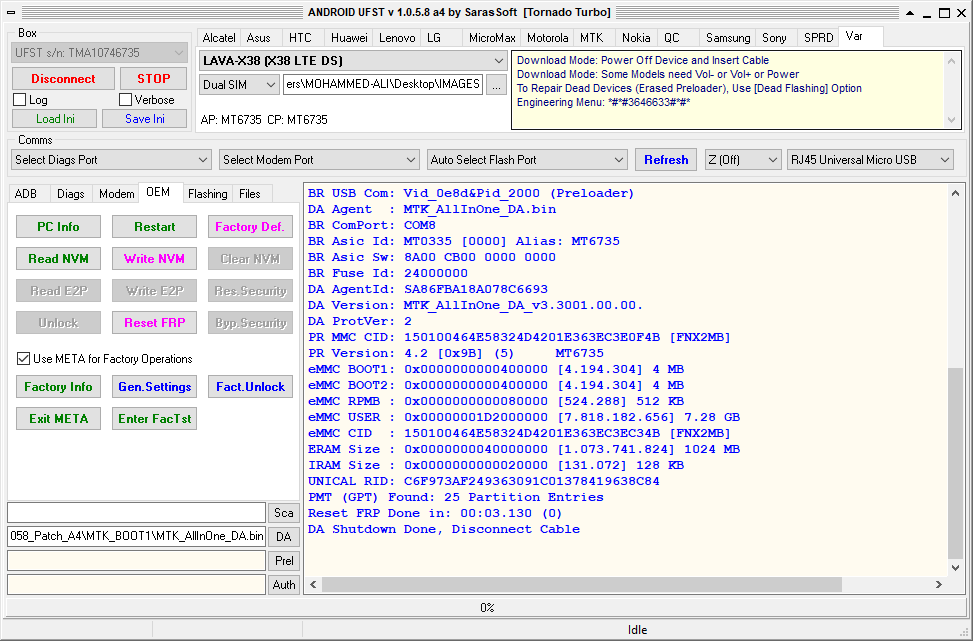Open the Modem tab
Viewport: 973px width, 641px height.
tap(116, 194)
